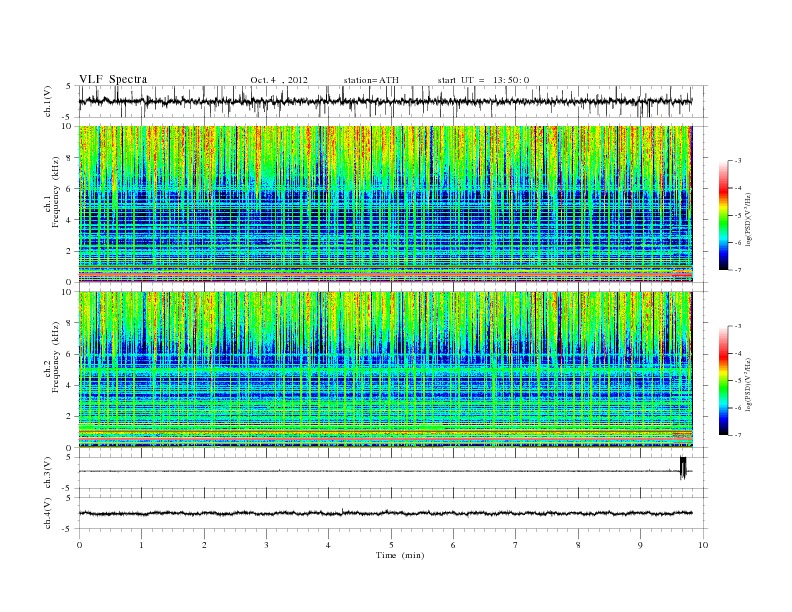Click the "8" kHz tick on ch.1 frequency axis
Image resolution: width=792 pixels, height=612 pixels.
click(69, 158)
